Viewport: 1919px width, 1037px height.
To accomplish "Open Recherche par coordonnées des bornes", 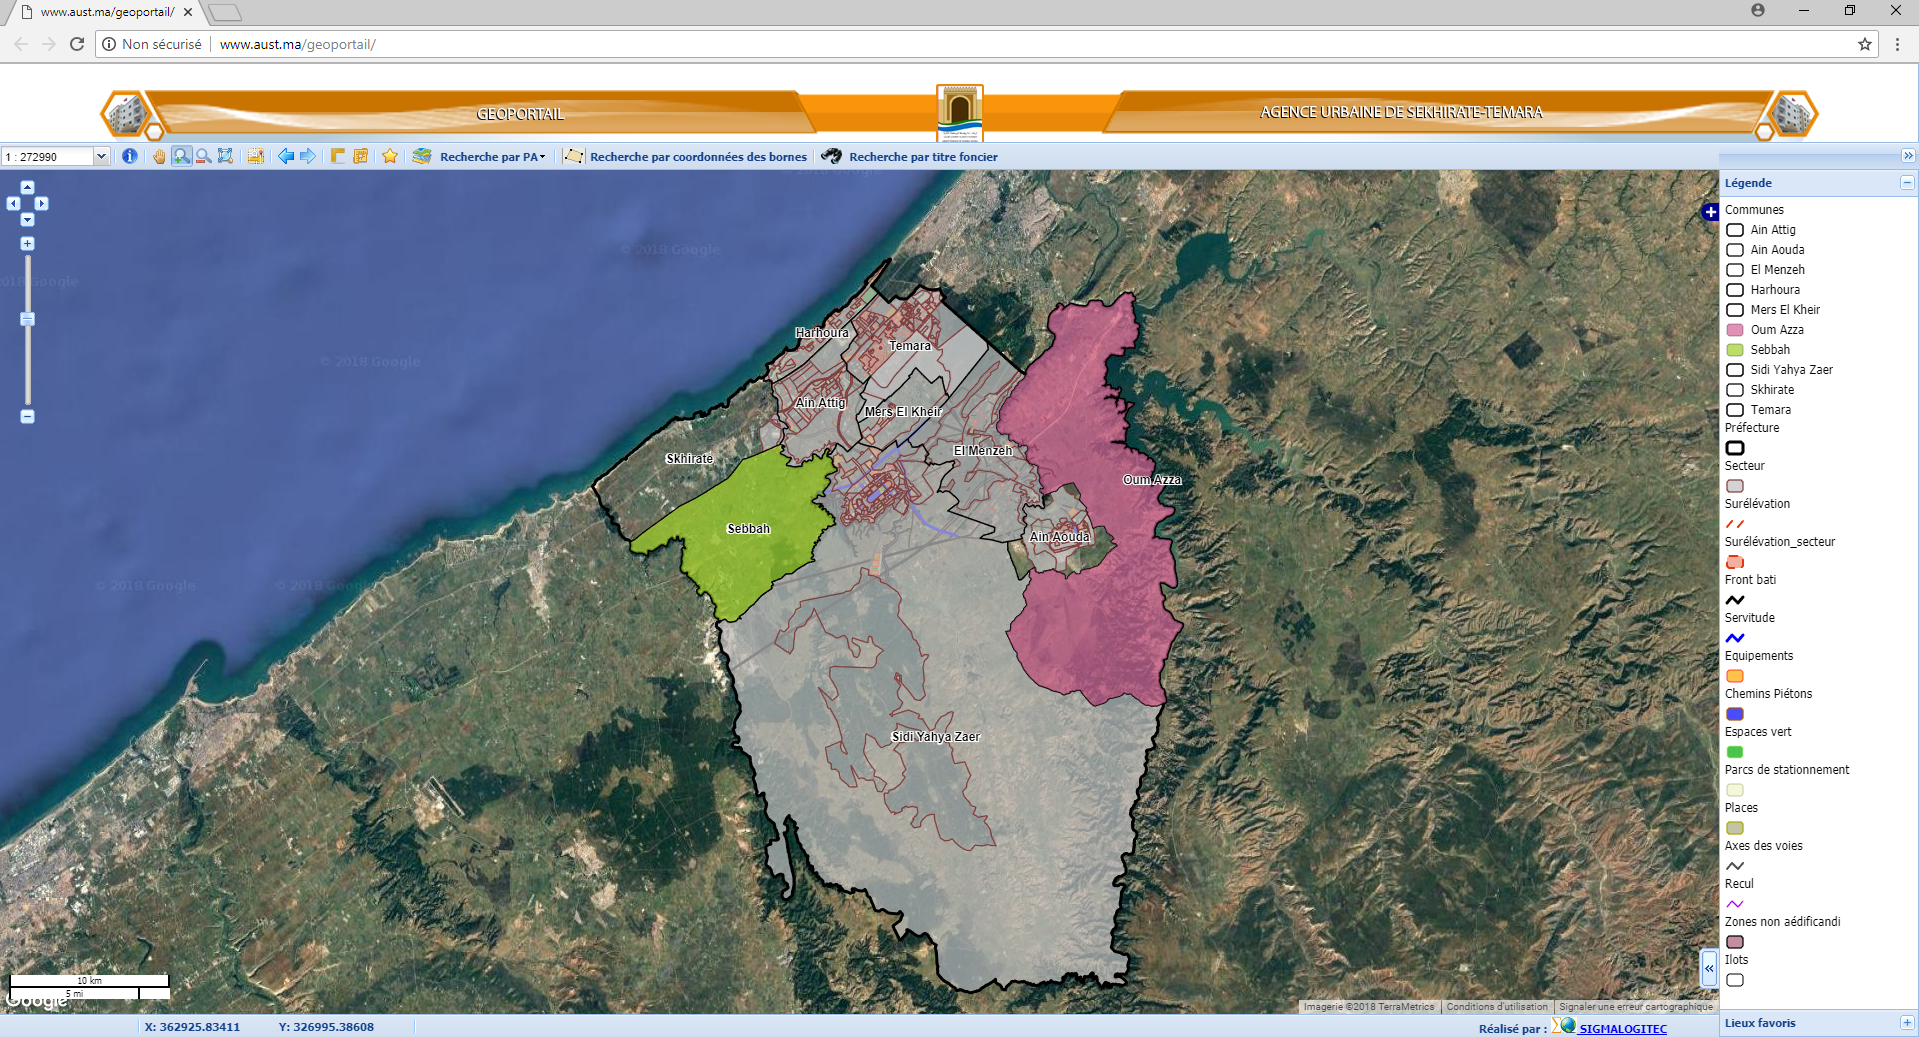I will click(x=697, y=157).
